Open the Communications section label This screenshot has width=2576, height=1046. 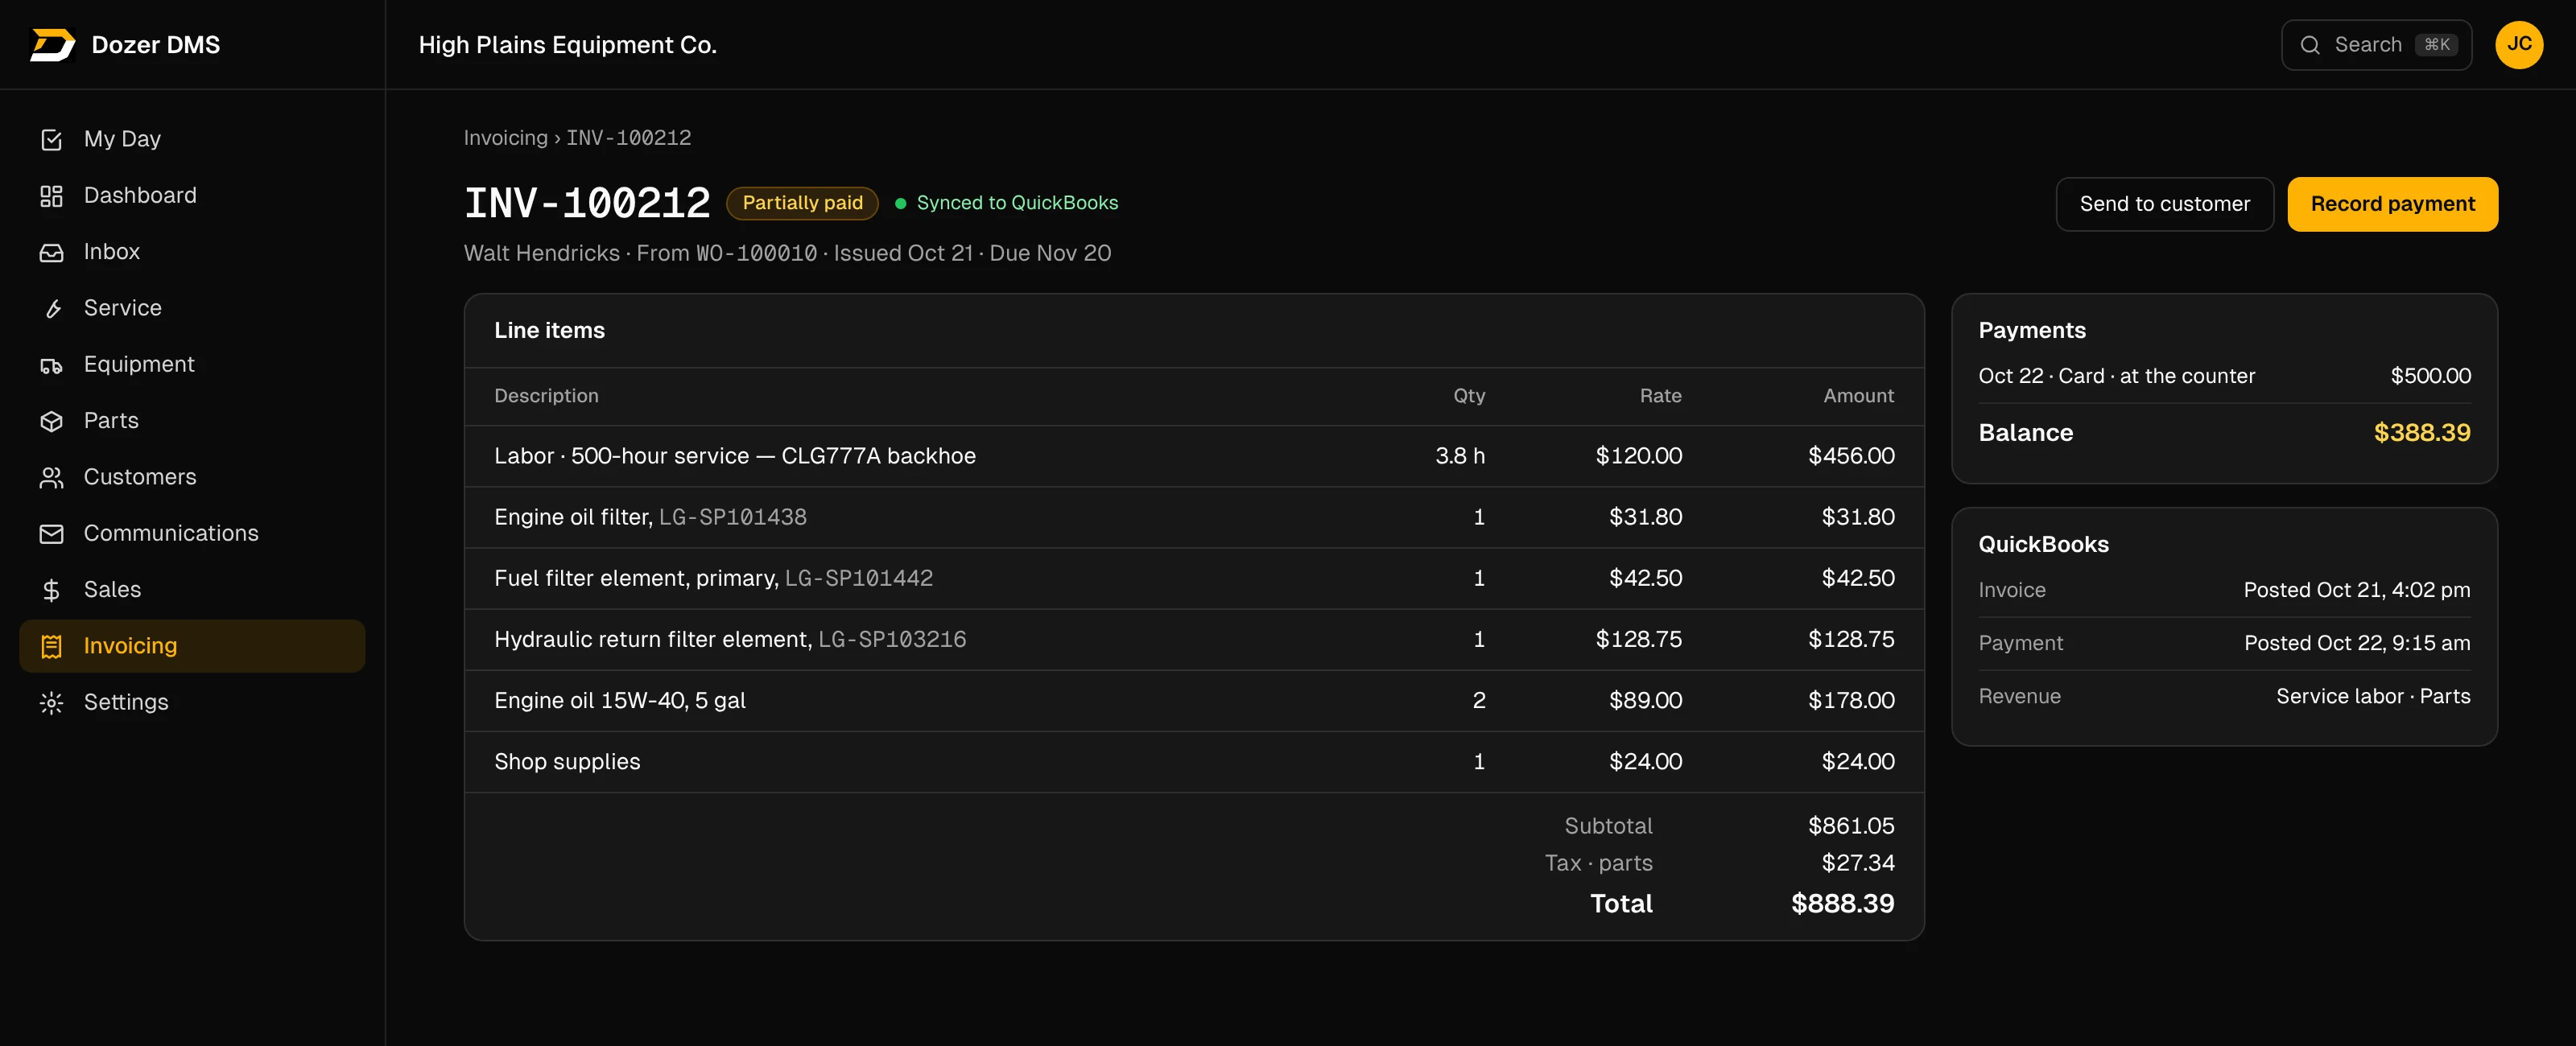171,534
